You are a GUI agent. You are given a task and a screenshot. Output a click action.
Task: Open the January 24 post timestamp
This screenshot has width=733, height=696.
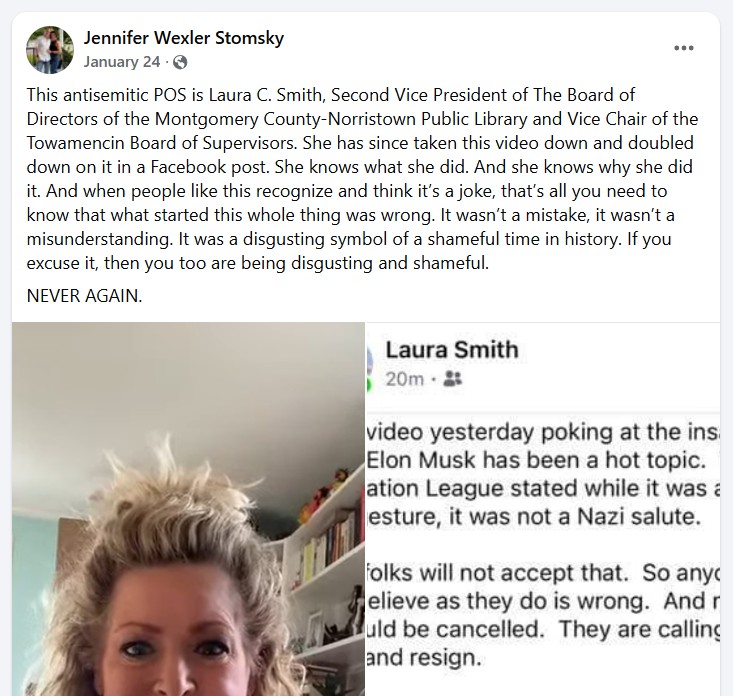click(122, 62)
